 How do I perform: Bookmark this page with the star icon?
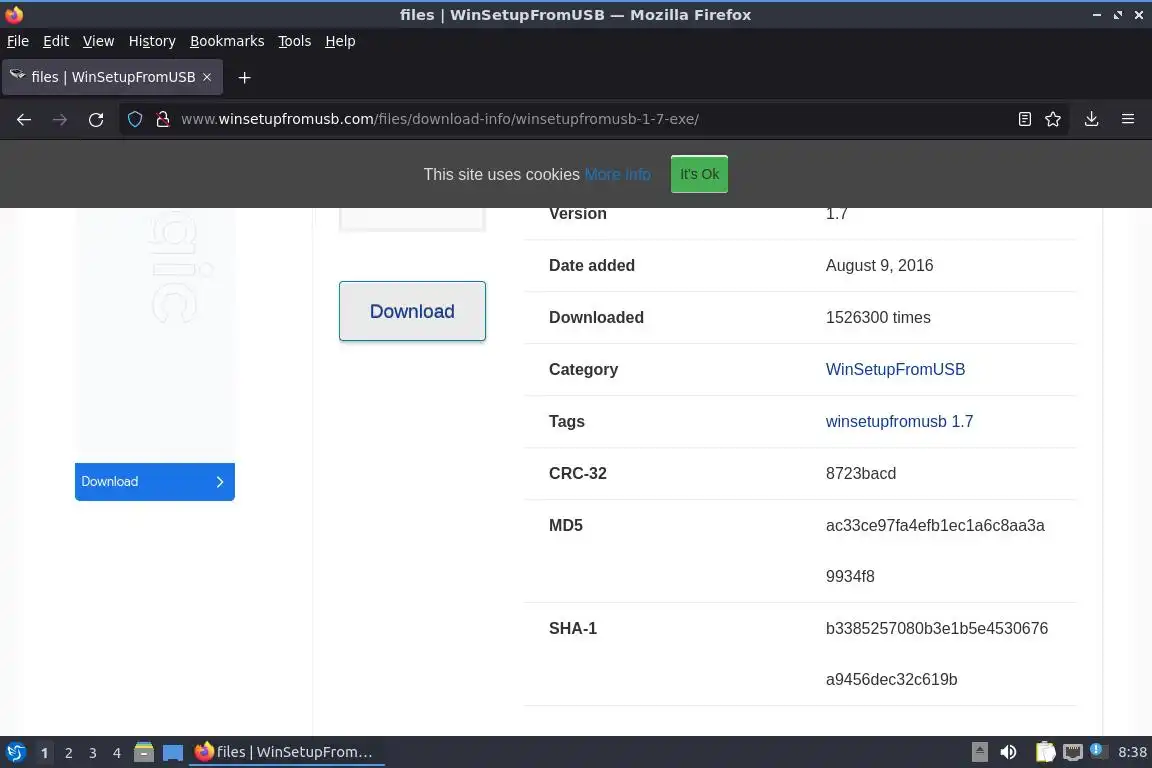[1053, 119]
